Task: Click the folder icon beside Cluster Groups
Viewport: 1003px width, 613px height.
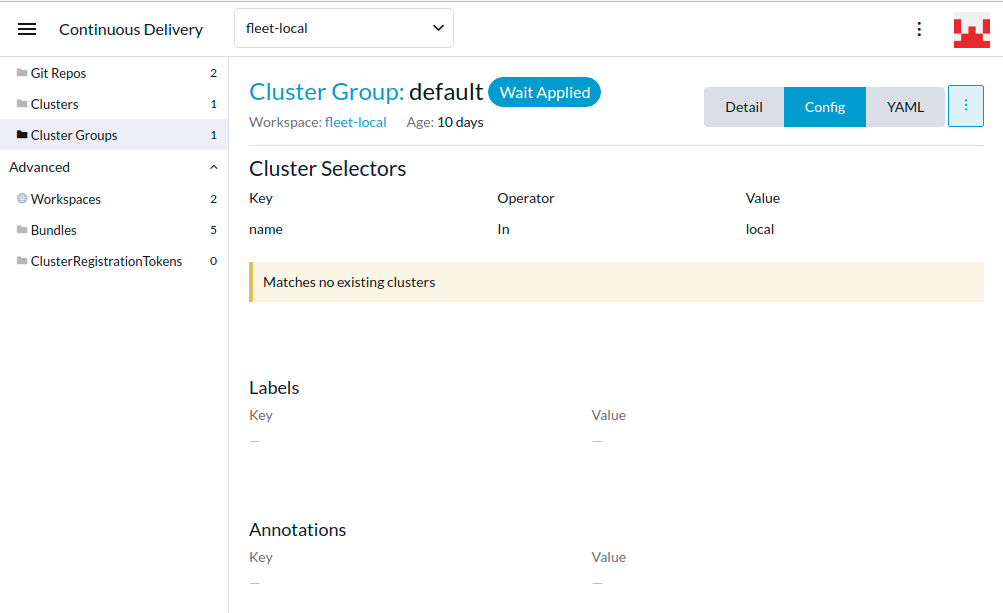Action: click(x=20, y=135)
